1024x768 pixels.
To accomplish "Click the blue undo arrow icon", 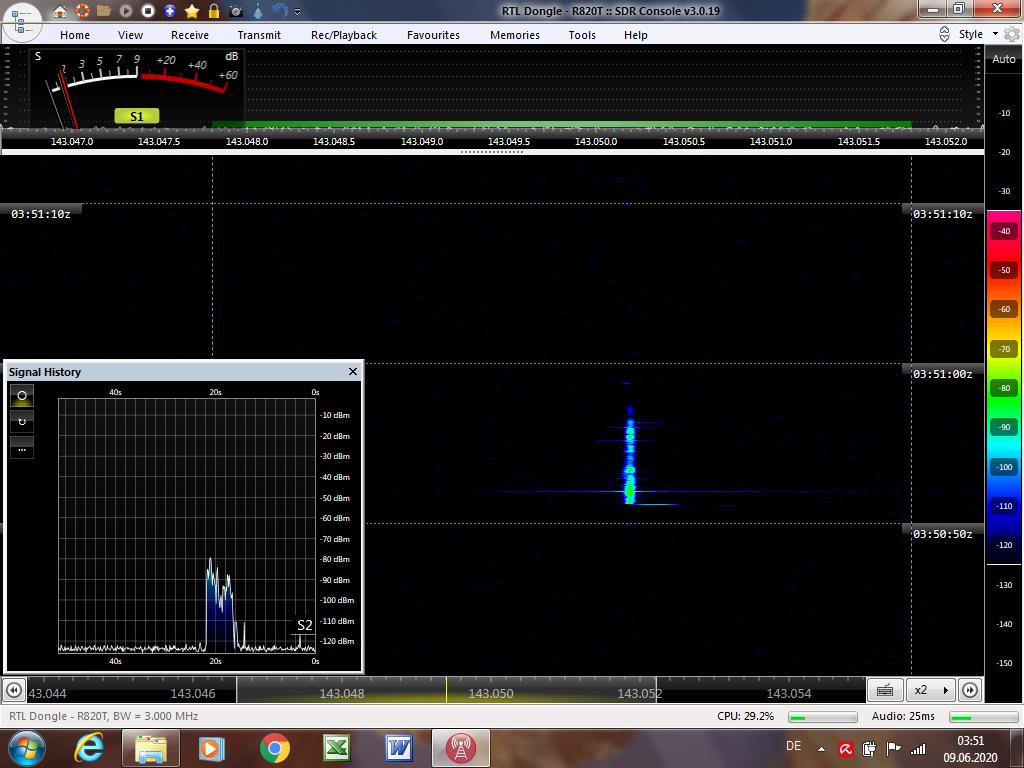I will [x=280, y=10].
